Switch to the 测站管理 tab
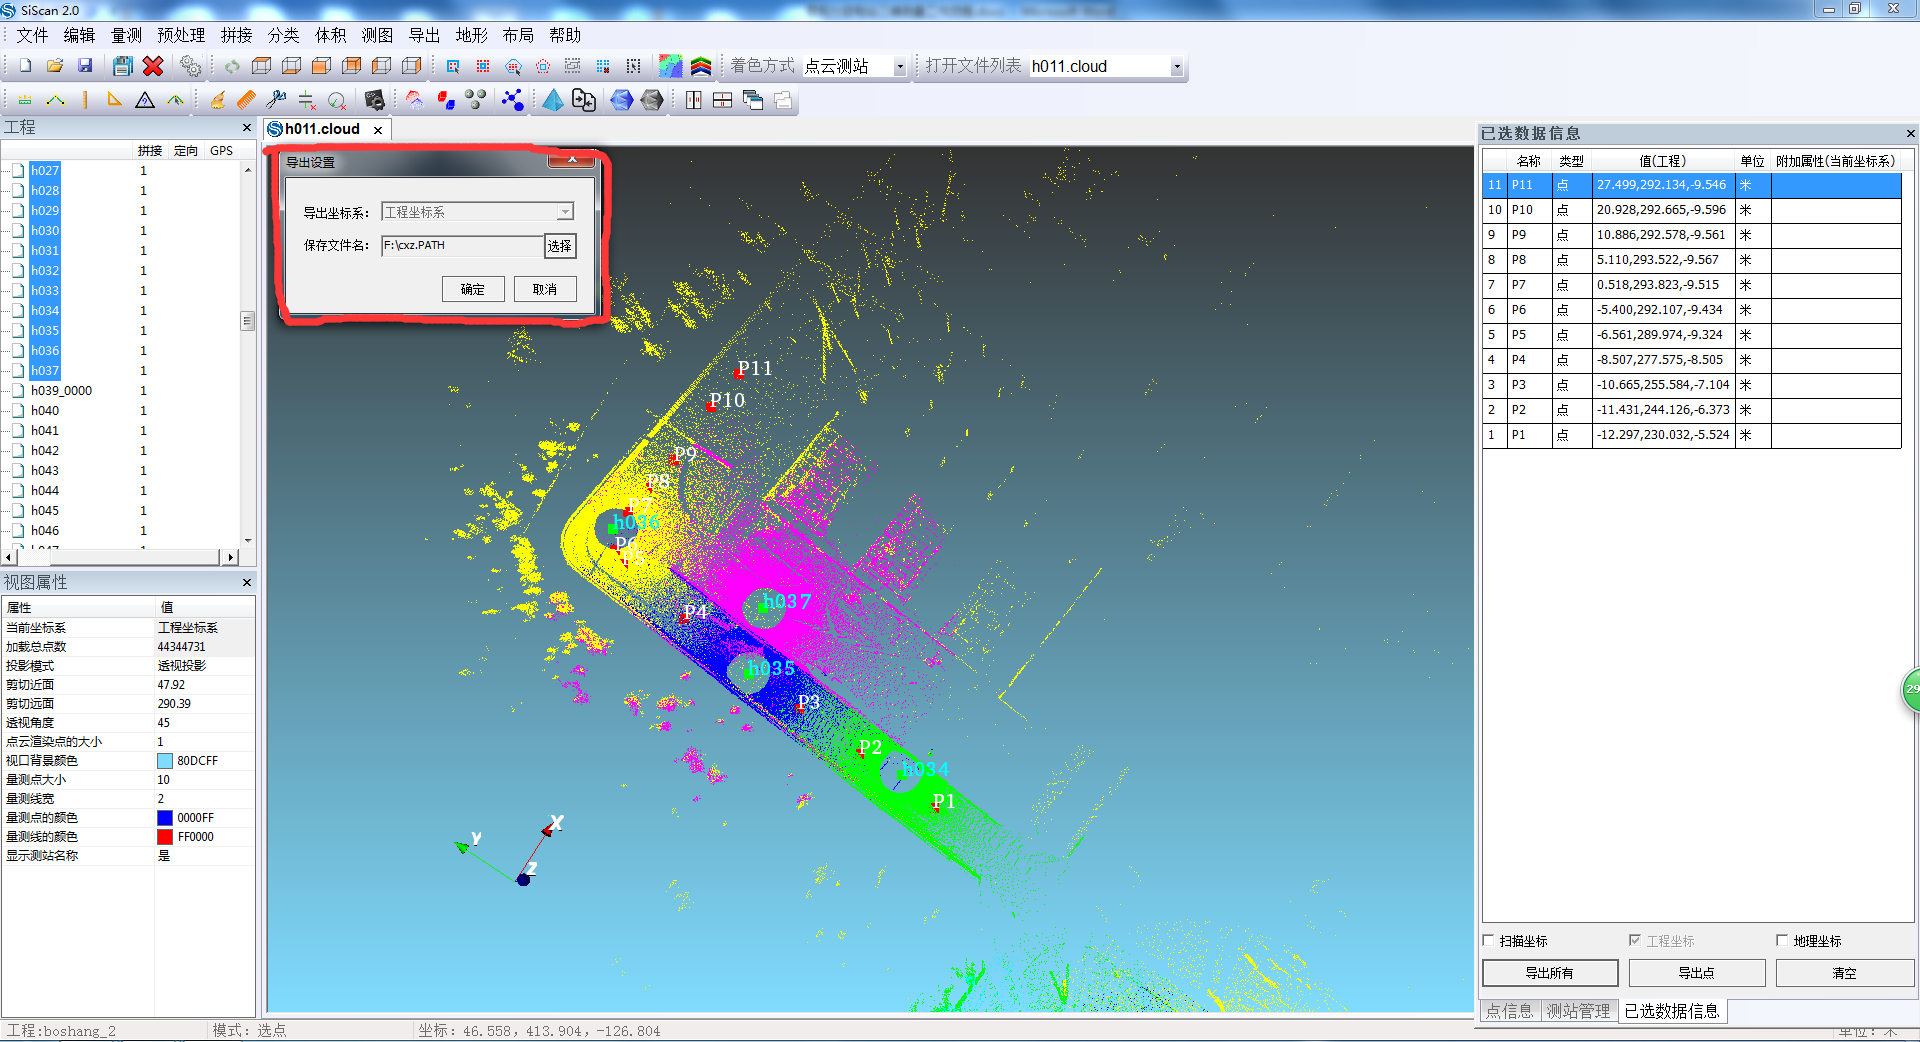Image resolution: width=1920 pixels, height=1042 pixels. 1578,1011
